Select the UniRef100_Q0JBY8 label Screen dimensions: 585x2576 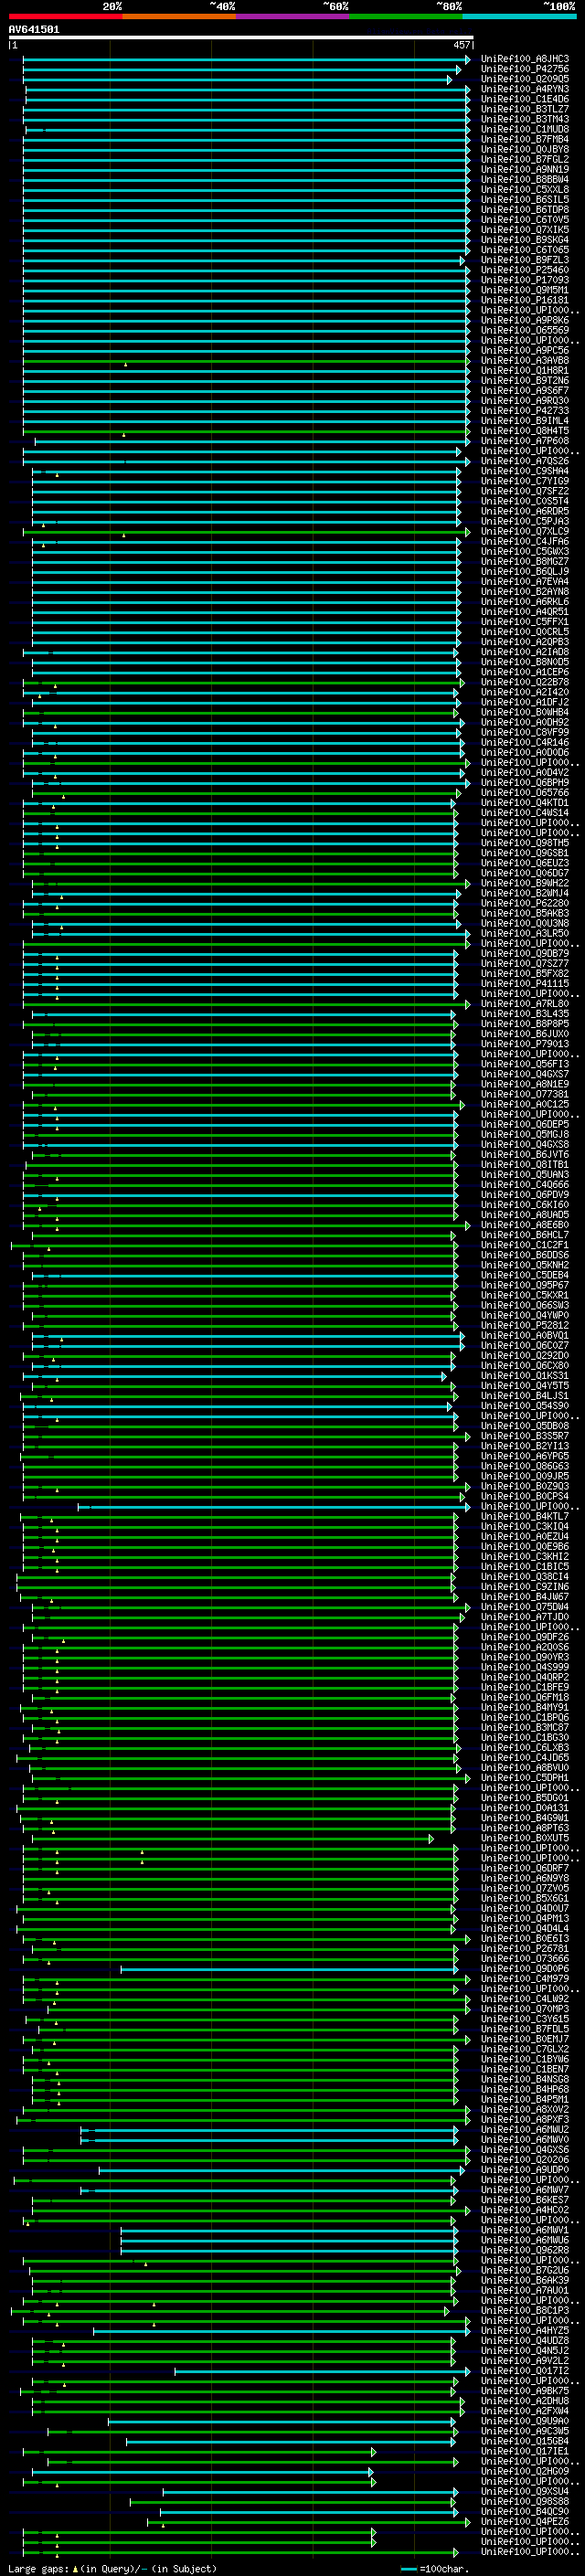coord(525,149)
